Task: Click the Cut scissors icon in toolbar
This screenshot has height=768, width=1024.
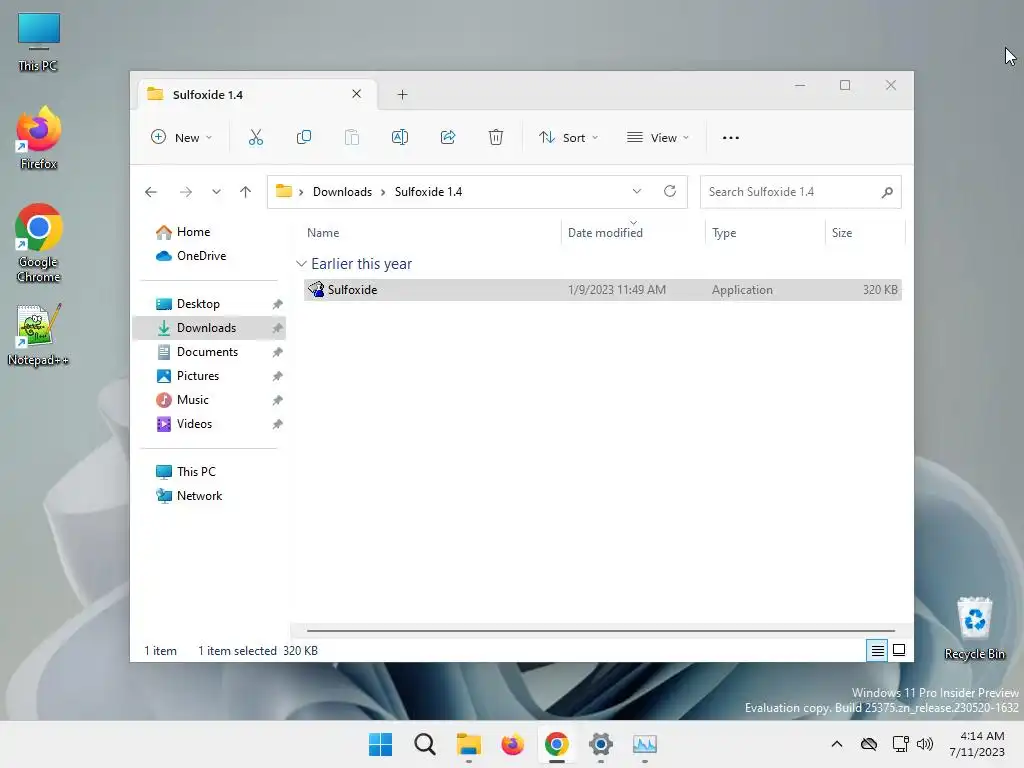Action: click(255, 137)
